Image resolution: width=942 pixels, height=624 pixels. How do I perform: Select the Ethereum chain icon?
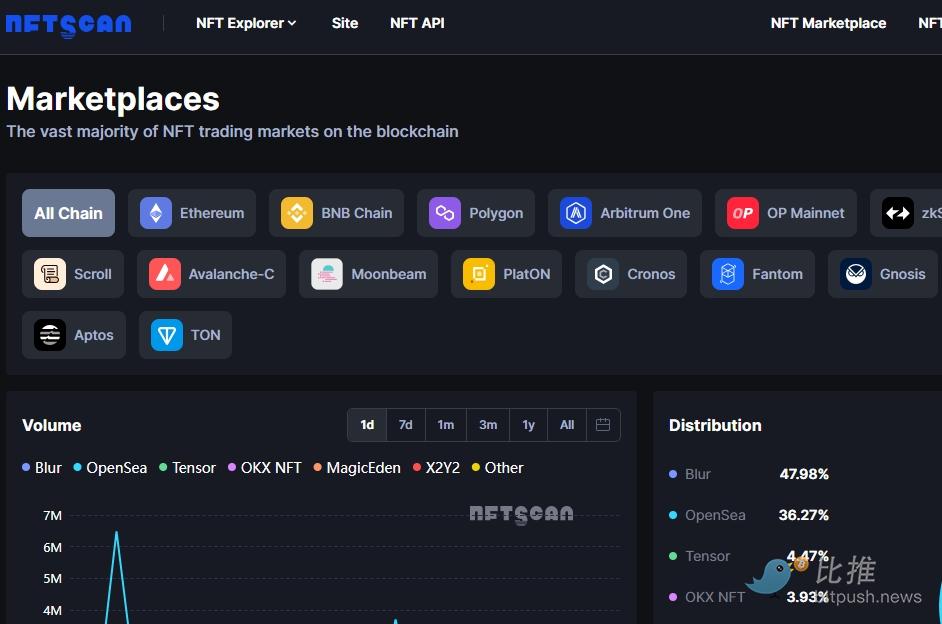tap(156, 213)
